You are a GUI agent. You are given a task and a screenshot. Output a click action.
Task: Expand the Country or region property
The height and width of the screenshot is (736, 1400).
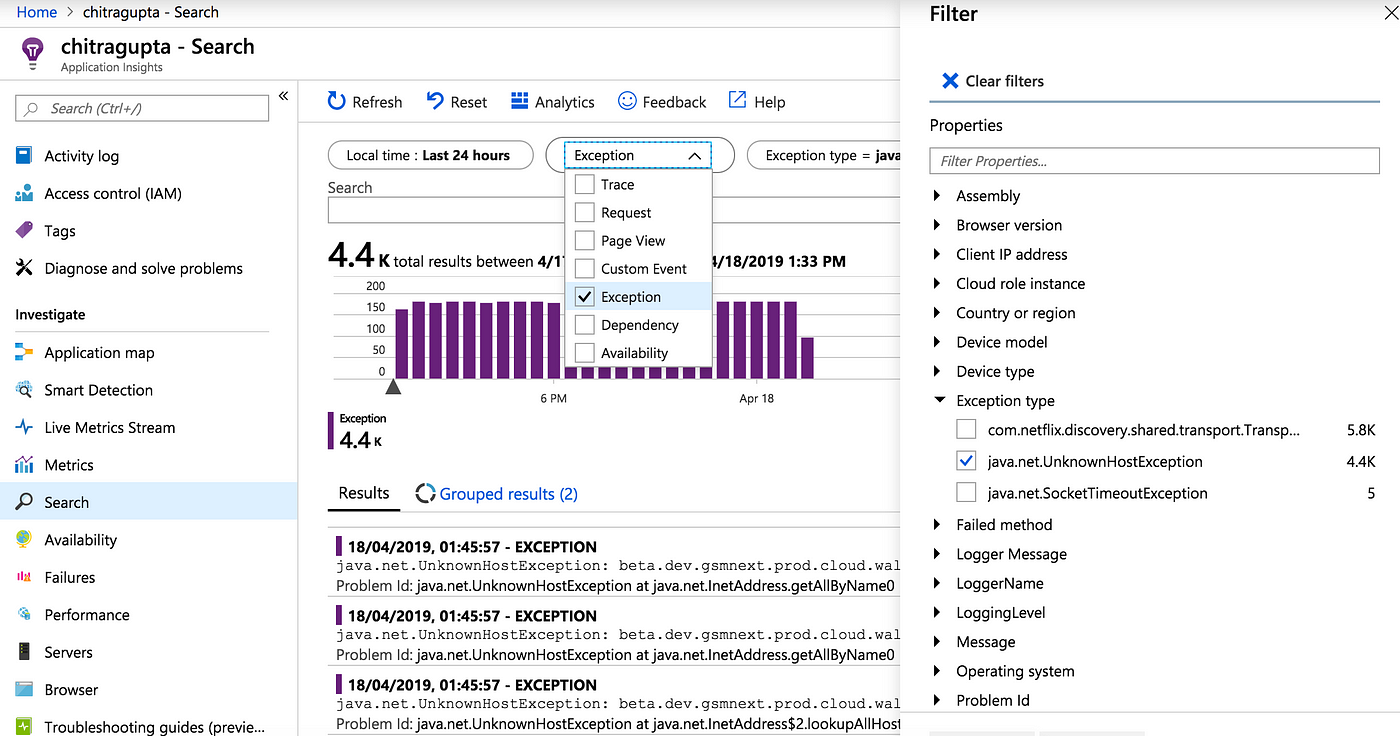(937, 312)
